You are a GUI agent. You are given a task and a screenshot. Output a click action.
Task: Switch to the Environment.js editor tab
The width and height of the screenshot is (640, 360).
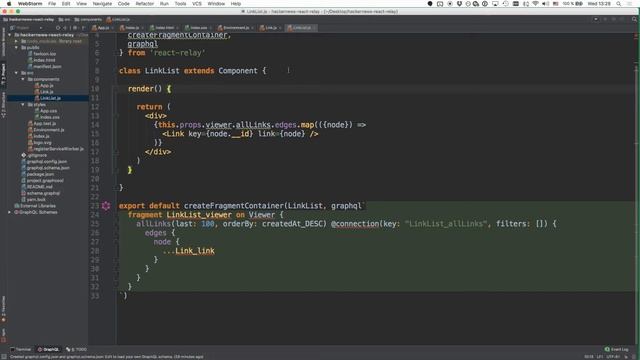pyautogui.click(x=236, y=28)
